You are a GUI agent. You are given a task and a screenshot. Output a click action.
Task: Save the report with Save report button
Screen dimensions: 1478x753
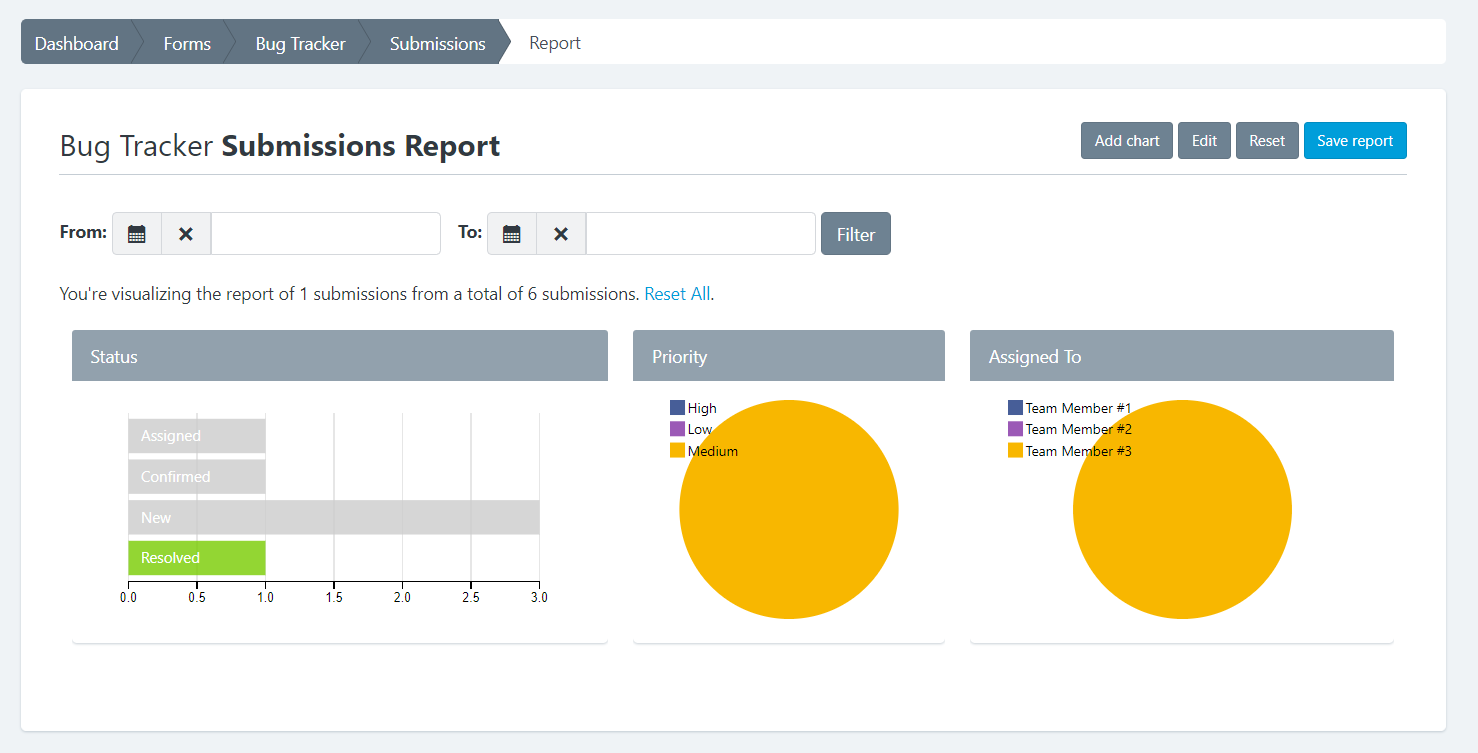tap(1354, 141)
